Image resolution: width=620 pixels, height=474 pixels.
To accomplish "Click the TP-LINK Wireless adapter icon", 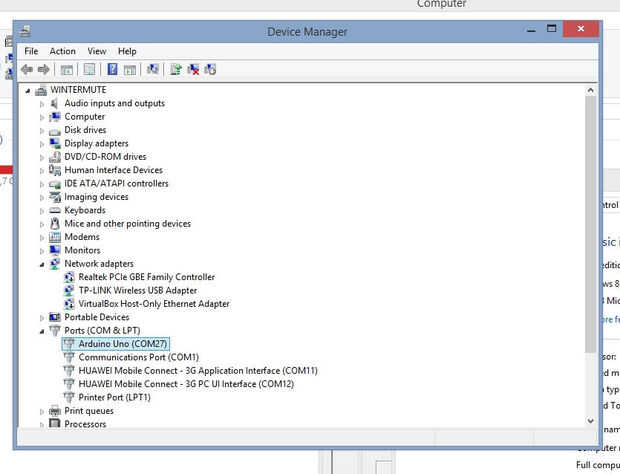I will coord(69,291).
